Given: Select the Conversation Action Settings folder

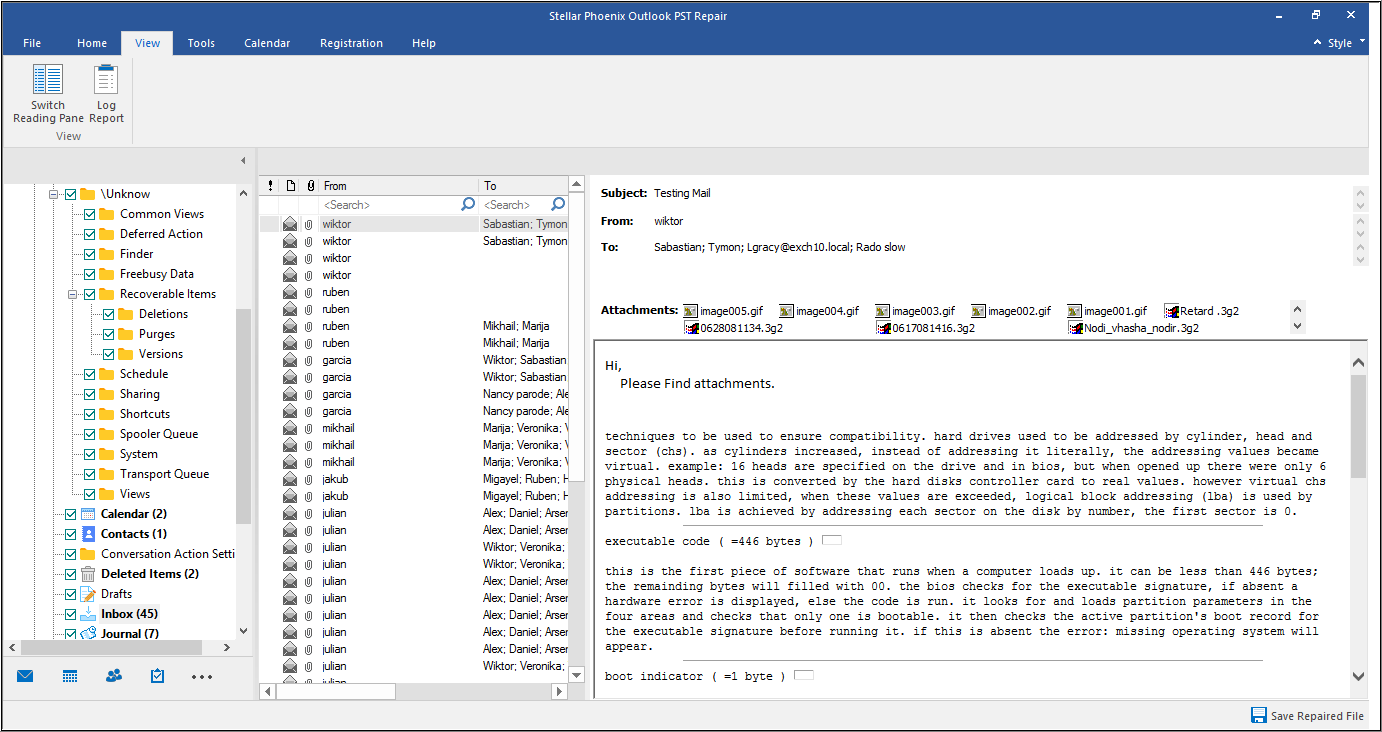Looking at the screenshot, I should click(168, 554).
